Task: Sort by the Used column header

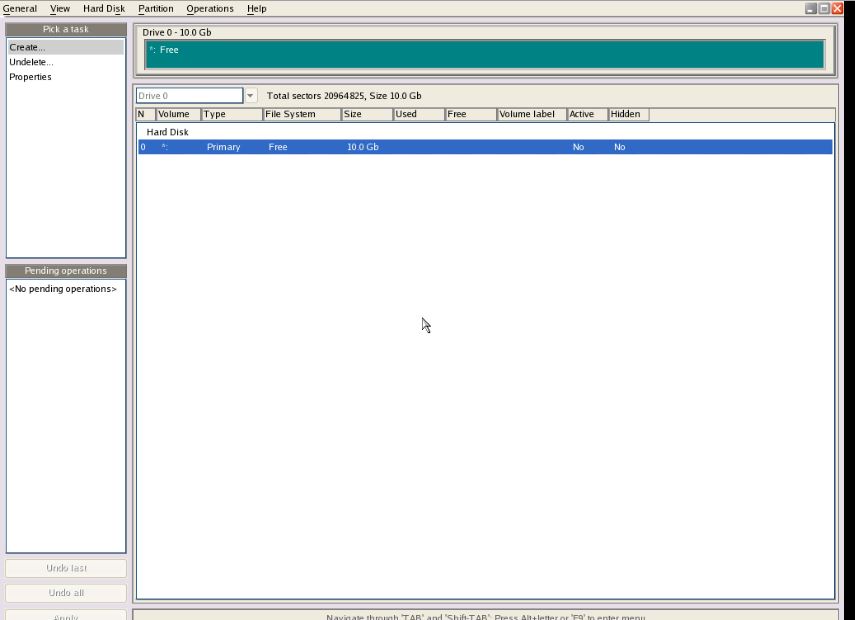Action: 419,114
